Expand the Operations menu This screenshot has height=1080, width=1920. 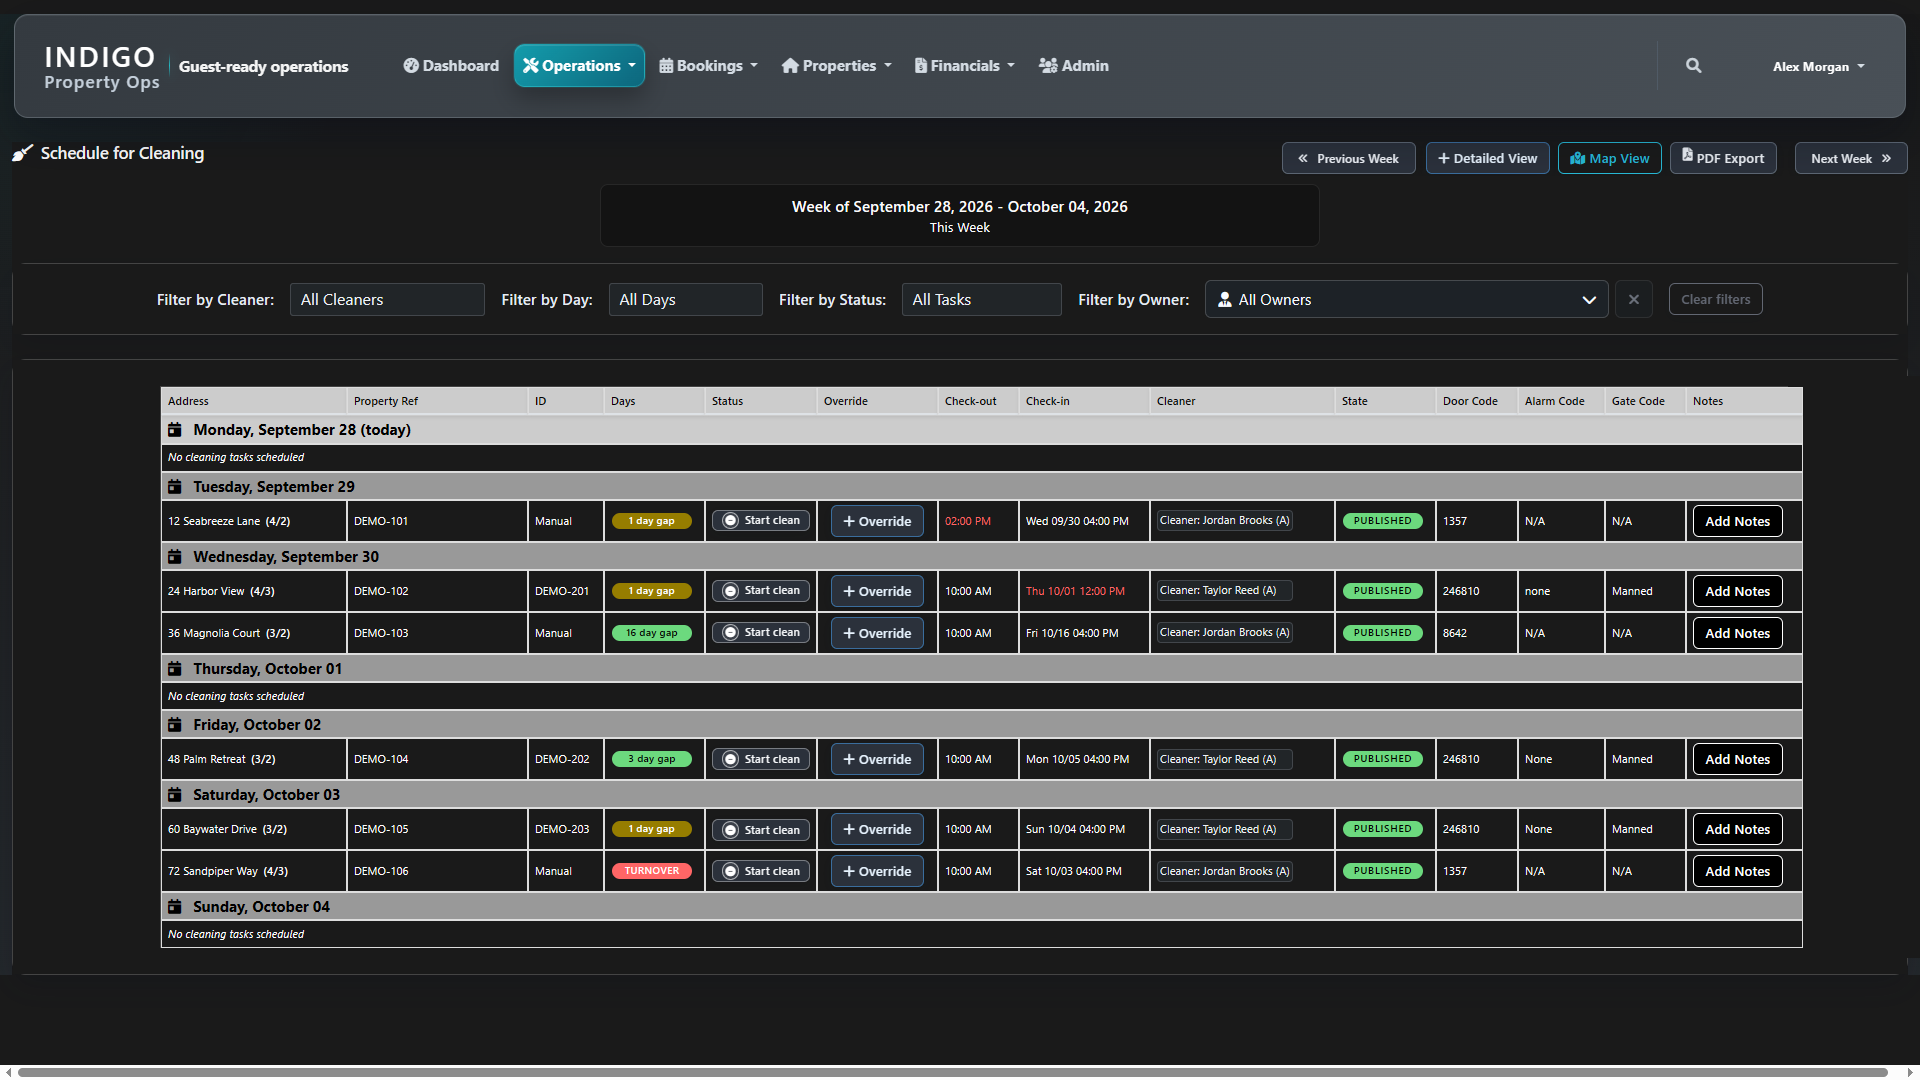(579, 66)
